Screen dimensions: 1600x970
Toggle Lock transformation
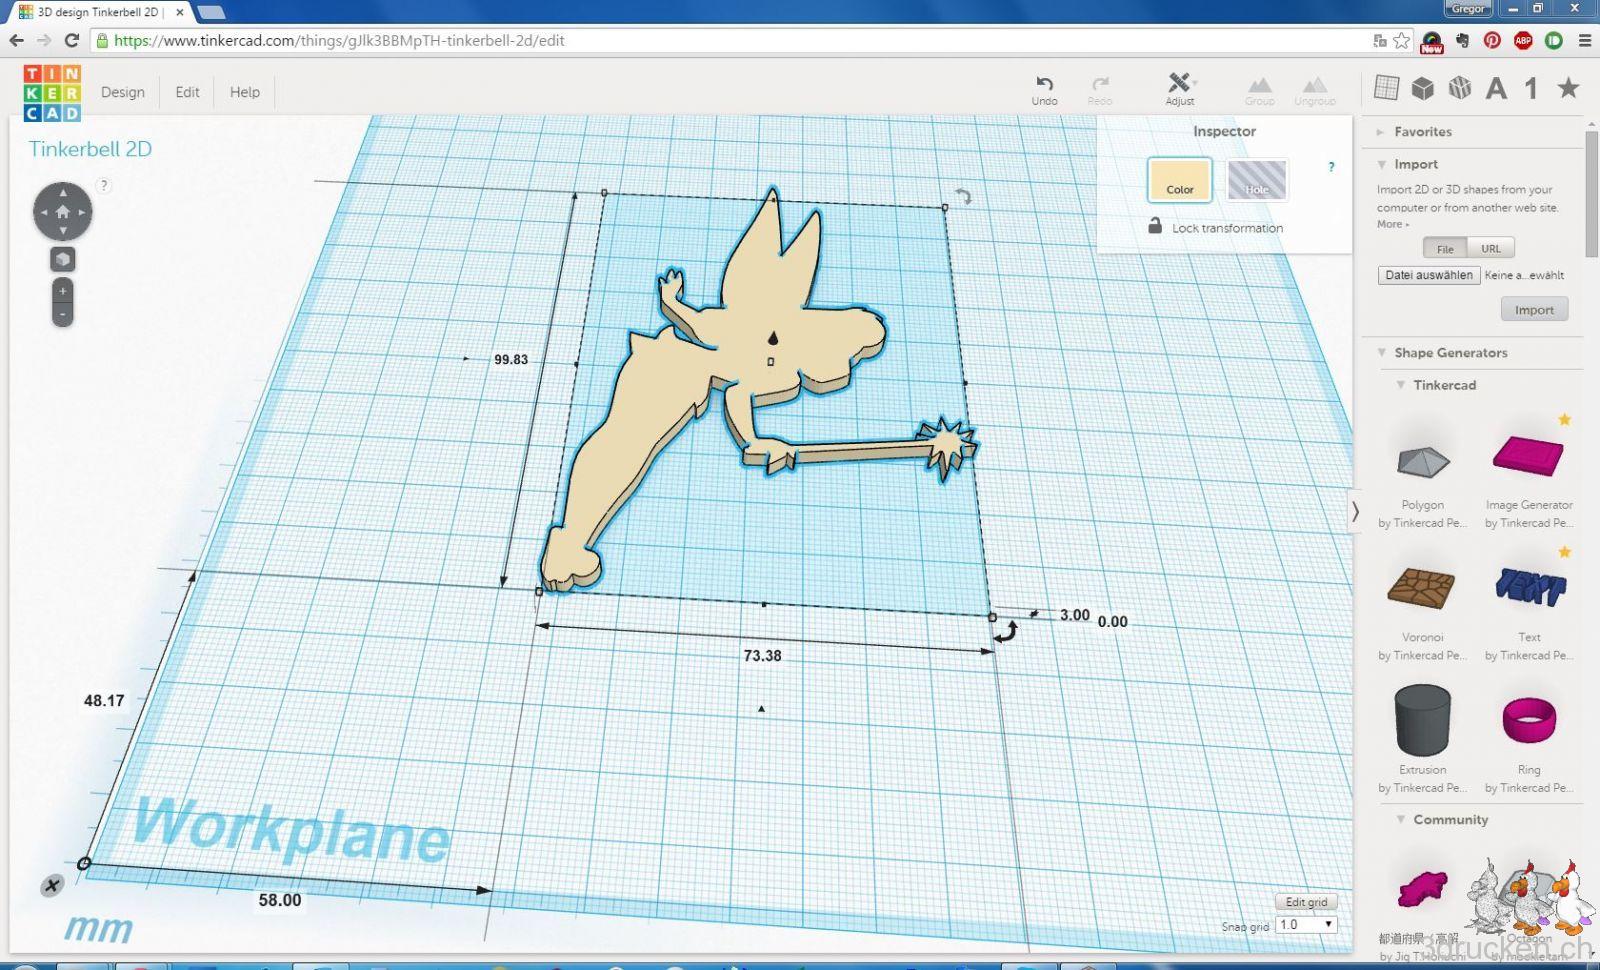point(1155,228)
